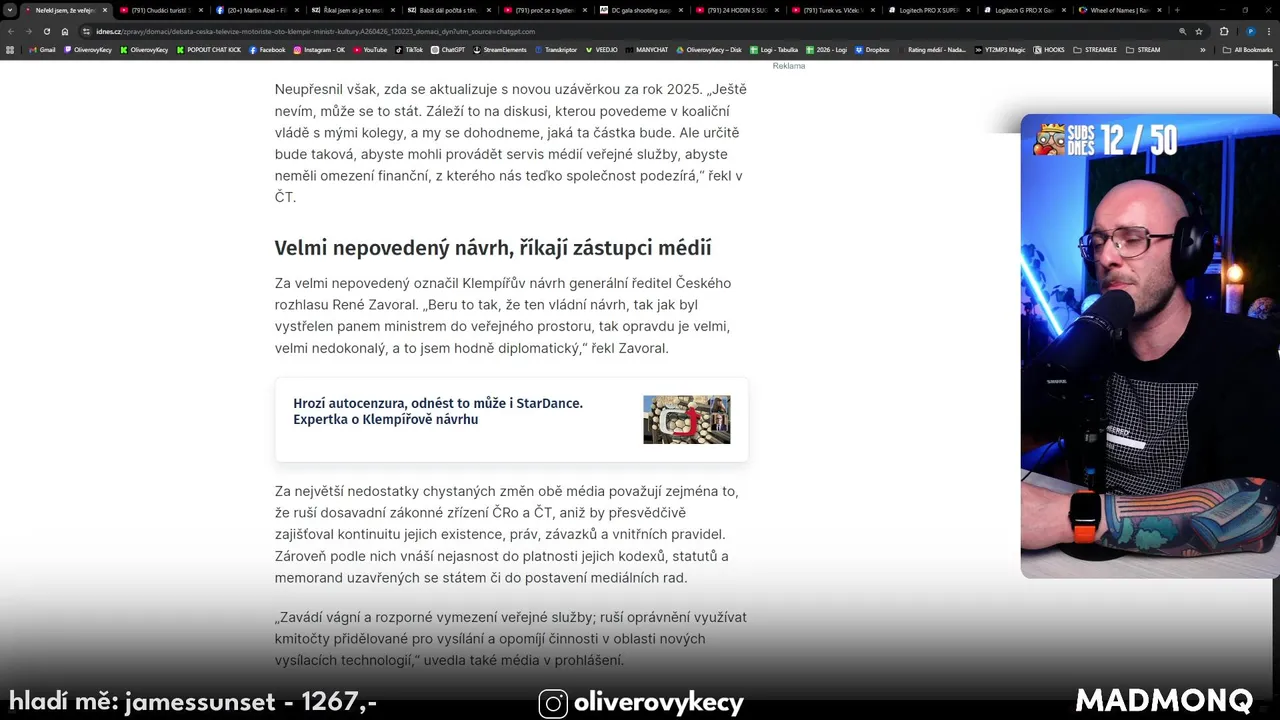Viewport: 1280px width, 720px height.
Task: Reload the idnes.cz page
Action: (46, 31)
